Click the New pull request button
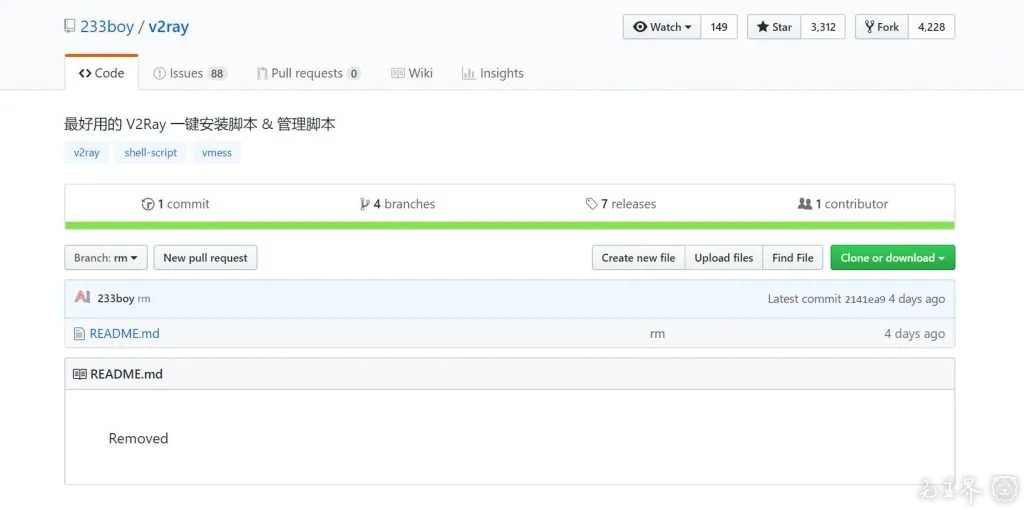This screenshot has width=1024, height=510. pyautogui.click(x=205, y=257)
